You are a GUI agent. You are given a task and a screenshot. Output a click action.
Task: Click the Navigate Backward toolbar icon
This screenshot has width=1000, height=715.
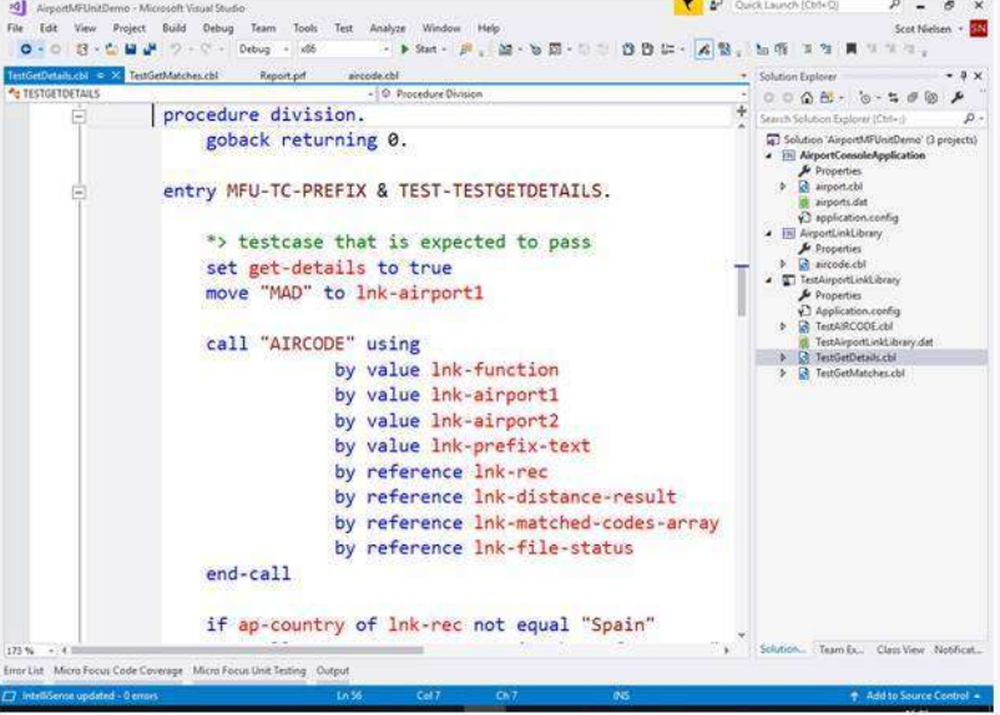click(26, 49)
